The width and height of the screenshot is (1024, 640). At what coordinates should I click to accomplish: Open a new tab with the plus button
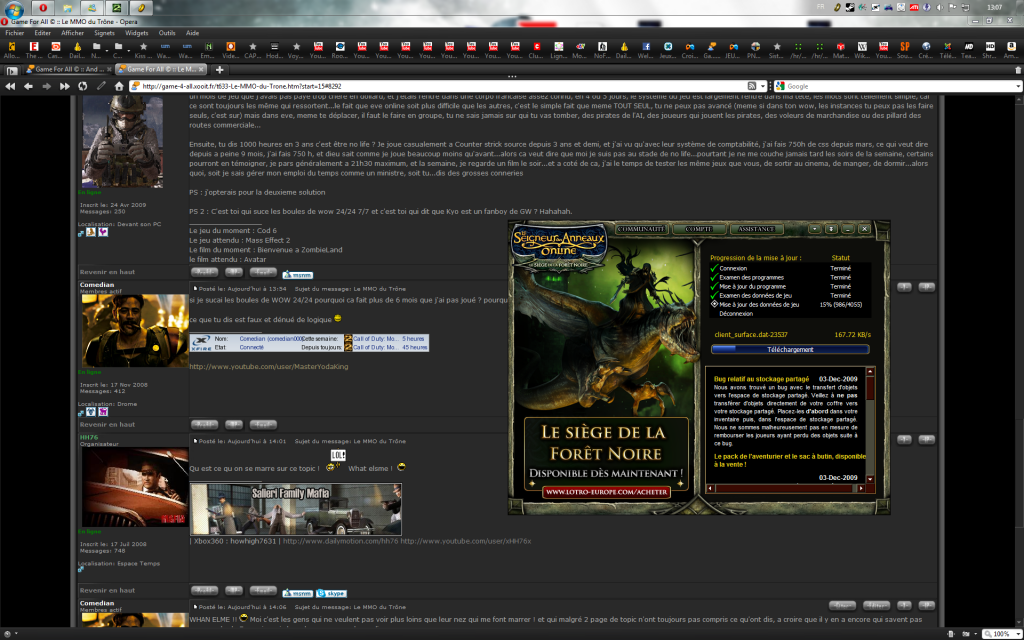click(x=219, y=69)
